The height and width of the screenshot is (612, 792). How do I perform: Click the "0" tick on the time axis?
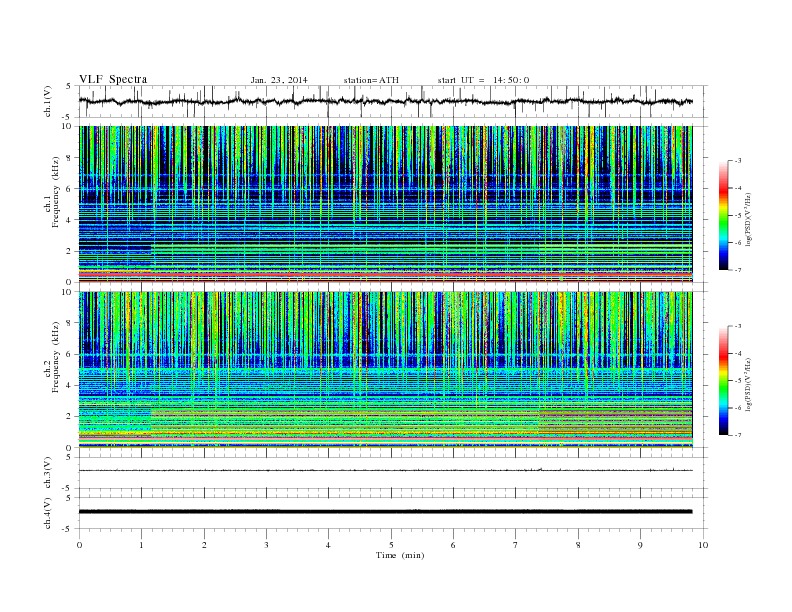79,545
